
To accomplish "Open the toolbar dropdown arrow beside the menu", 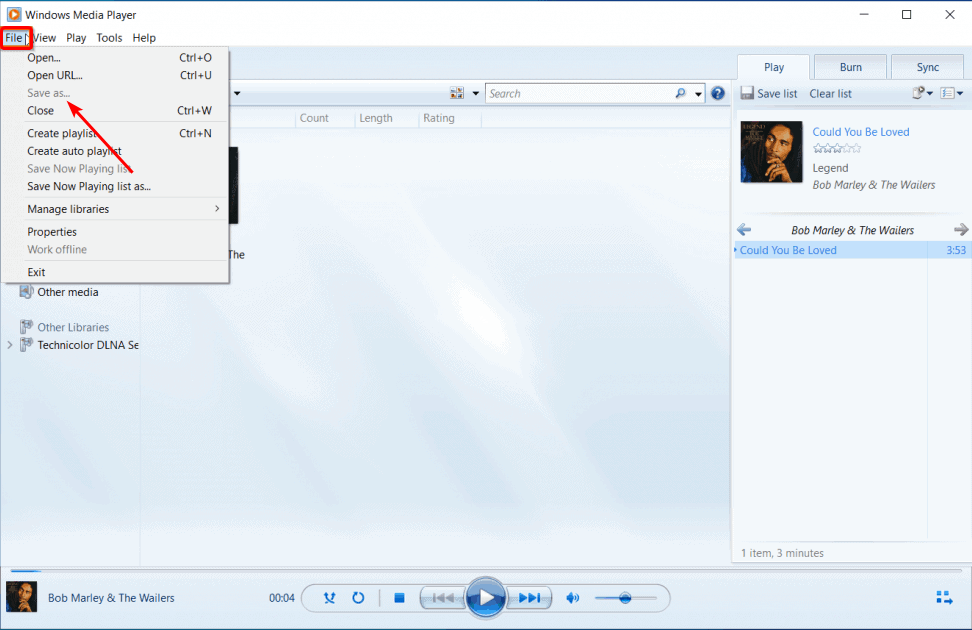I will (237, 94).
